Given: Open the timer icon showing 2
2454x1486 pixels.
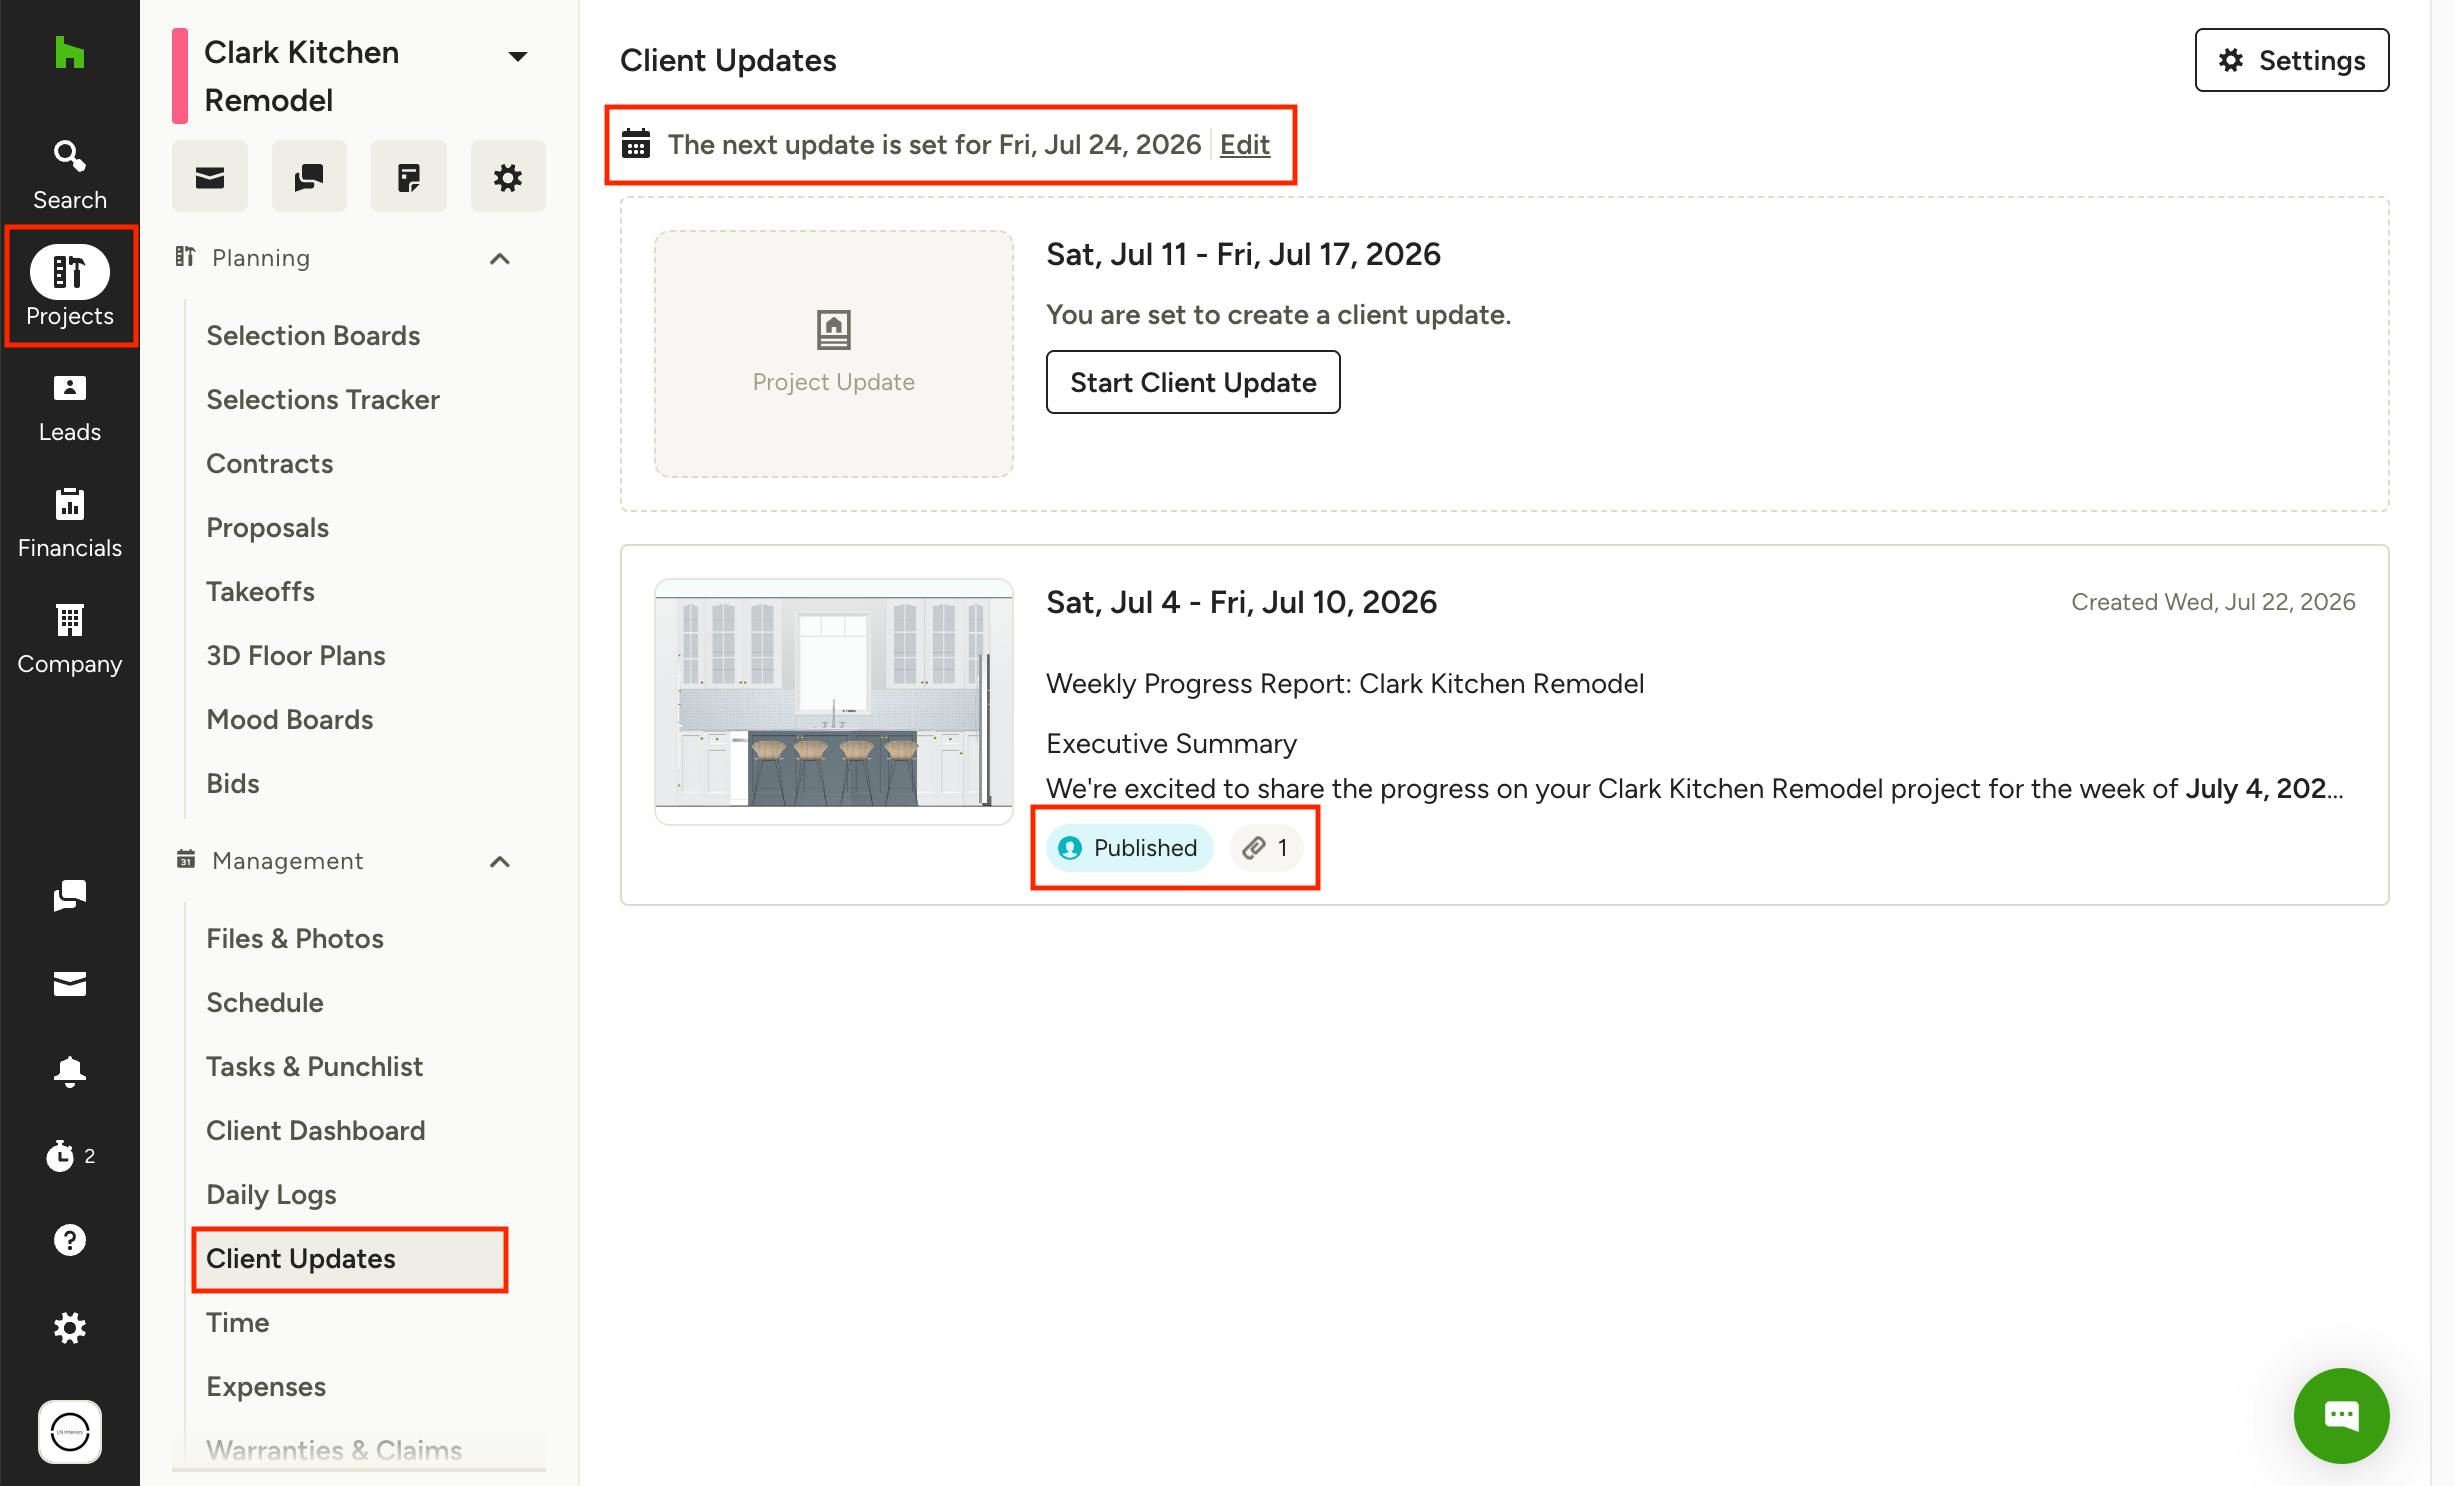Looking at the screenshot, I should coord(69,1156).
